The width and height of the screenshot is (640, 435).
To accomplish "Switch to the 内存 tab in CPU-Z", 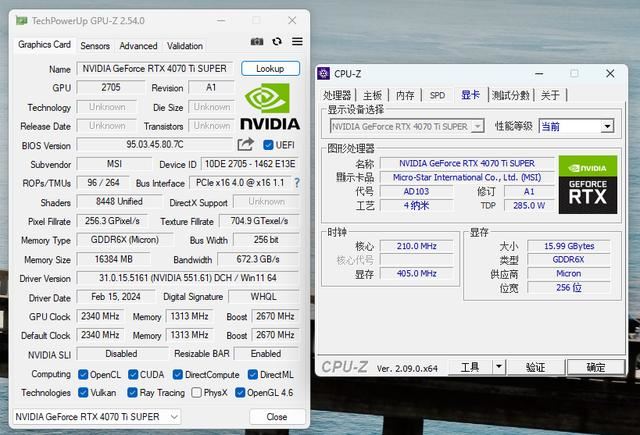I will [405, 95].
